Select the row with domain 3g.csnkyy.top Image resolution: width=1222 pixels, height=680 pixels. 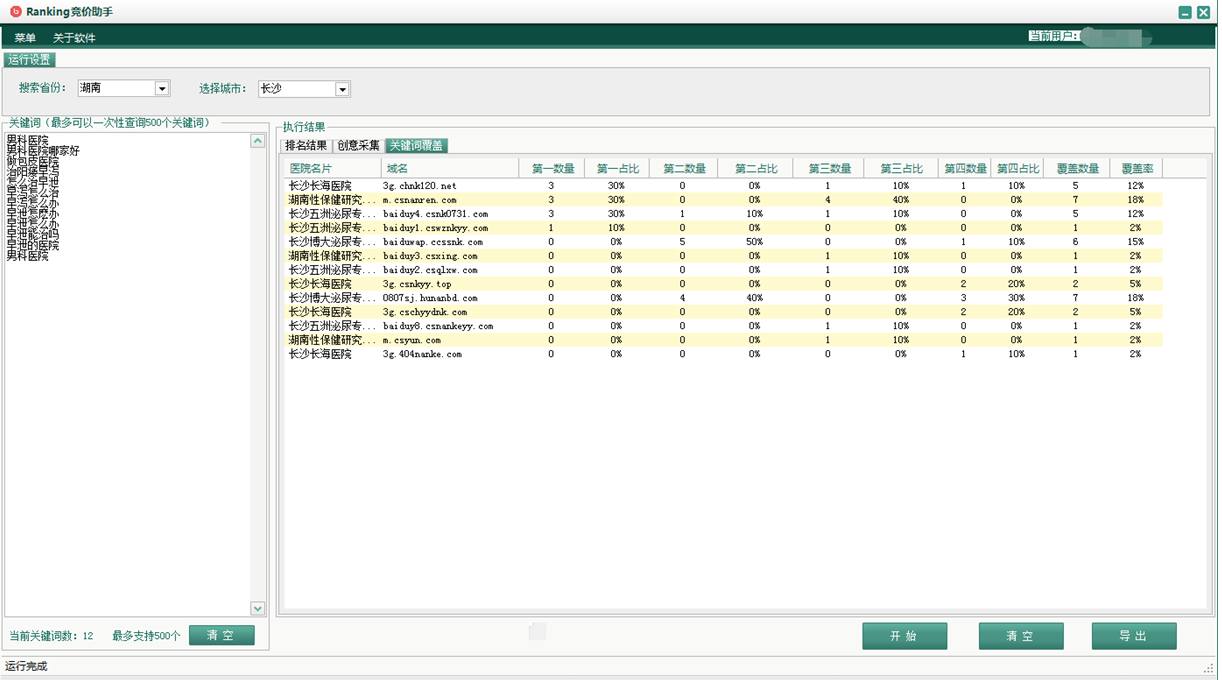point(724,284)
